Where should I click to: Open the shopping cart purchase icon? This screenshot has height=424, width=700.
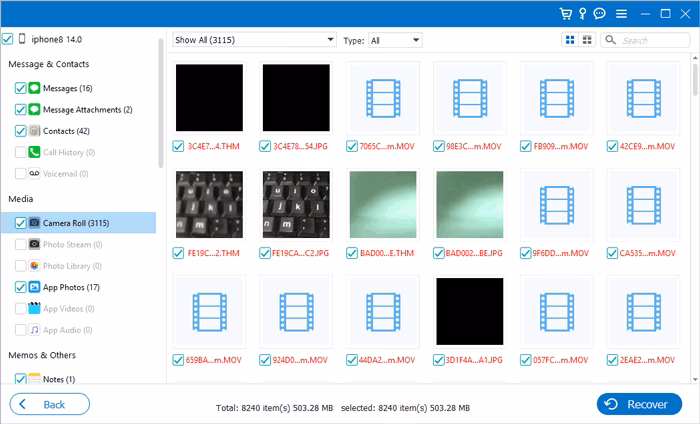tap(565, 13)
